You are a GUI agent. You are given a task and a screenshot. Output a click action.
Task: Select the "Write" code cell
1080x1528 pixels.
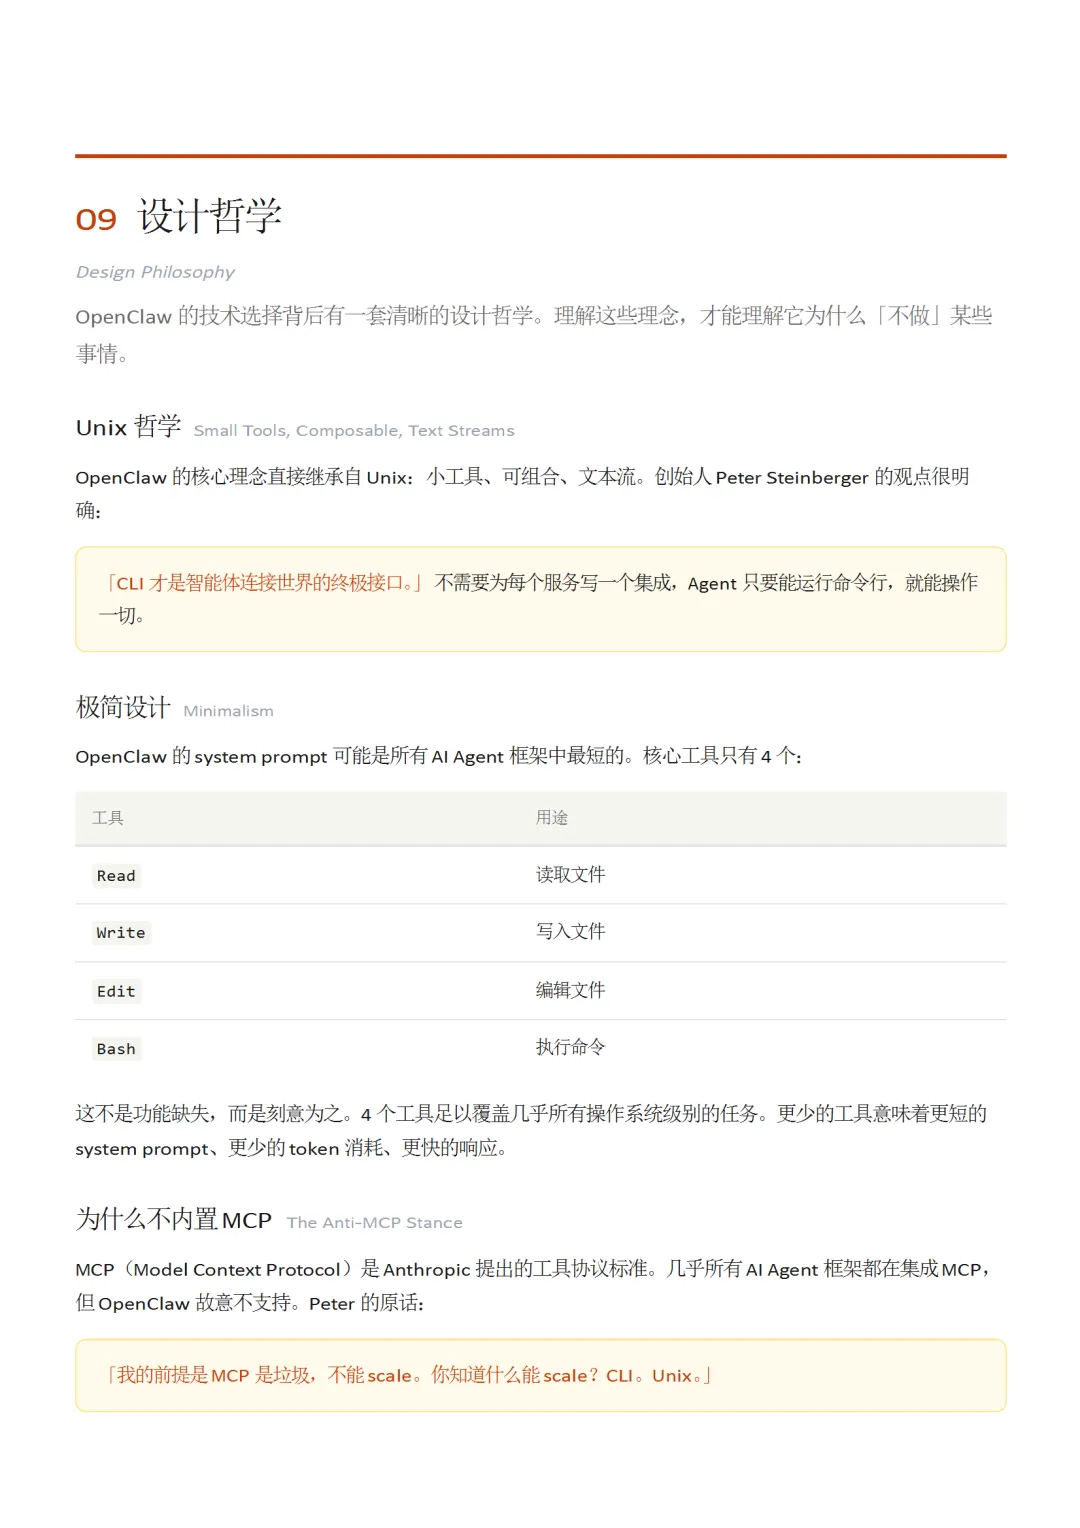click(121, 933)
